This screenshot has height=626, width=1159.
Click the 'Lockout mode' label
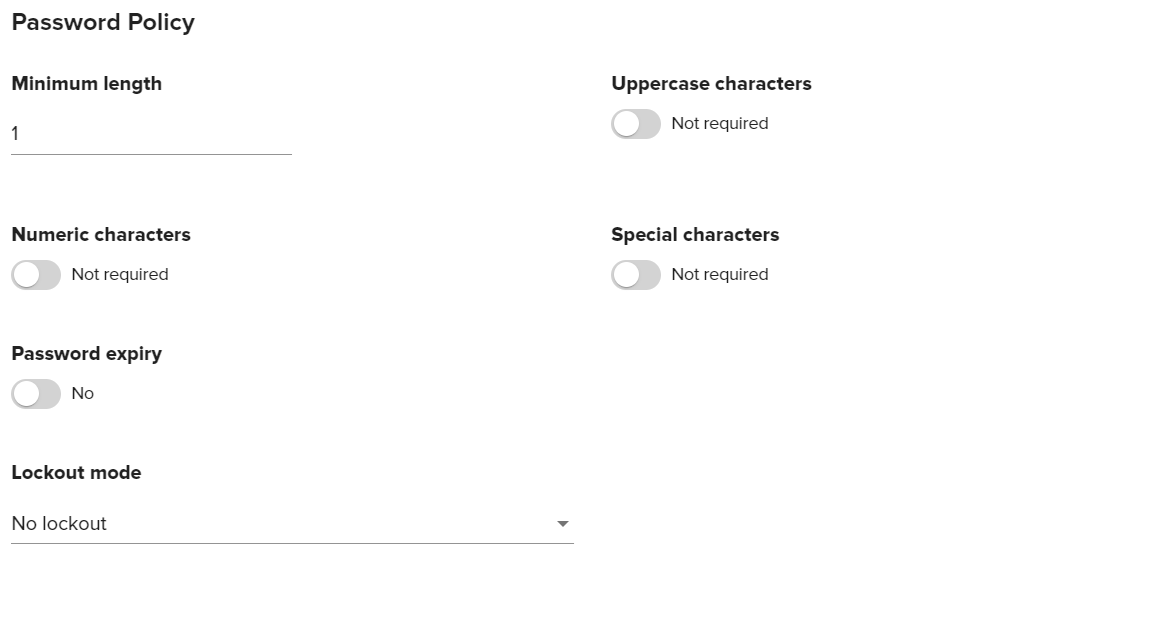(x=76, y=473)
